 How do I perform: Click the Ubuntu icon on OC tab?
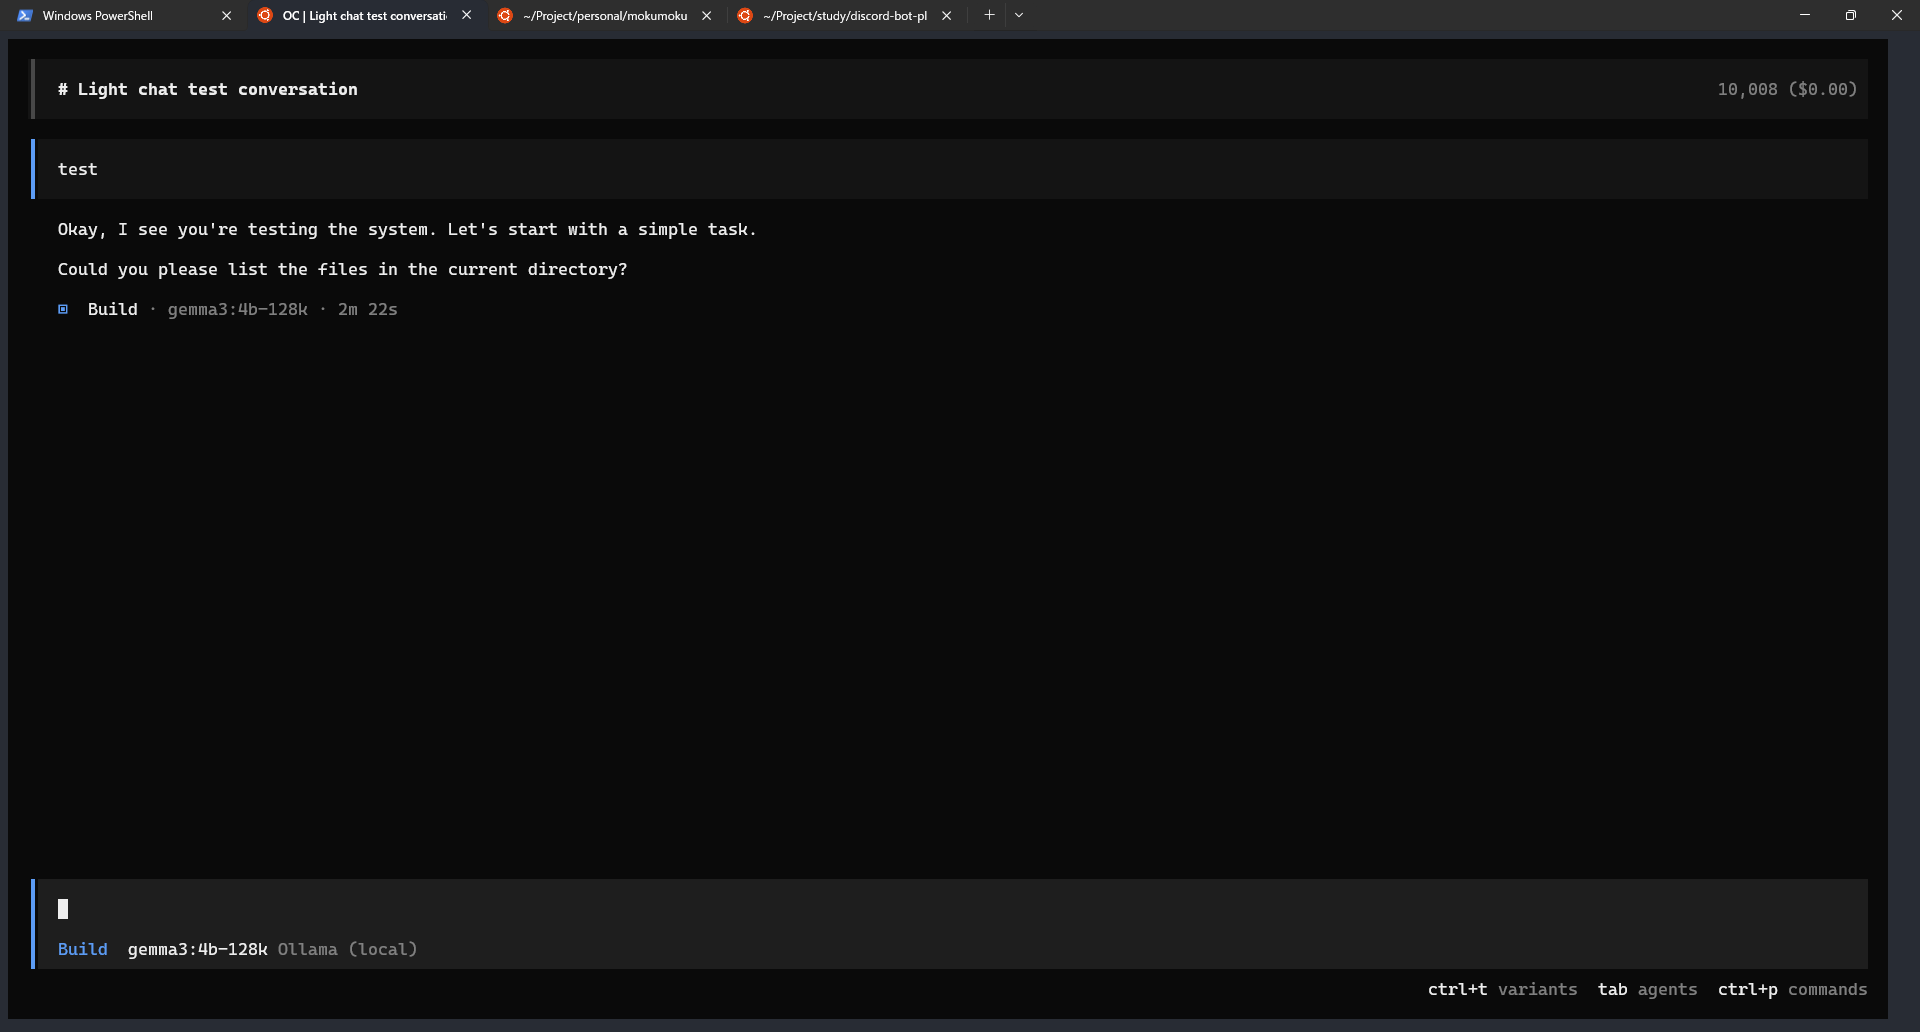[265, 16]
